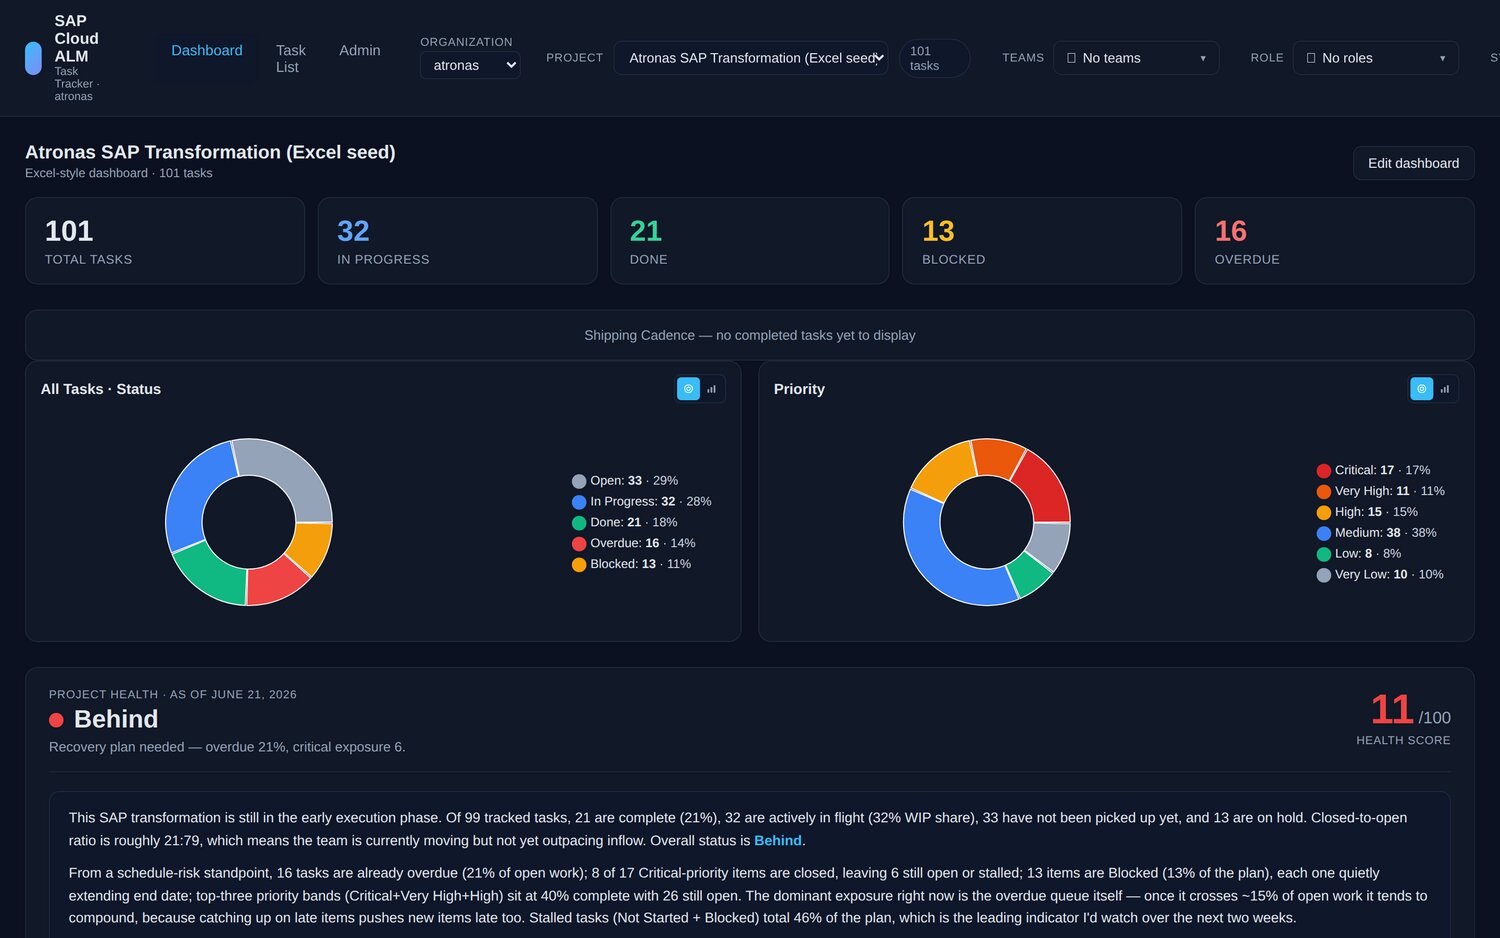Image resolution: width=1500 pixels, height=938 pixels.
Task: Click the SAP Cloud ALM logo icon
Action: 33,58
